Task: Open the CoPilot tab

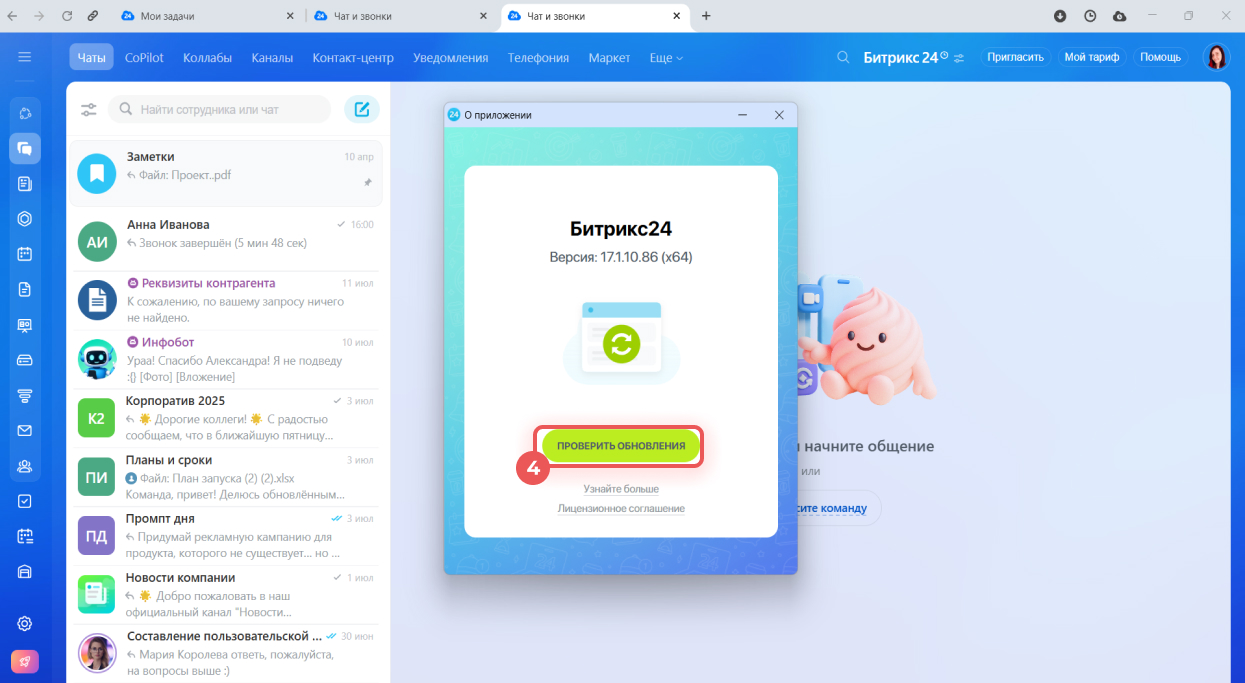Action: (x=146, y=58)
